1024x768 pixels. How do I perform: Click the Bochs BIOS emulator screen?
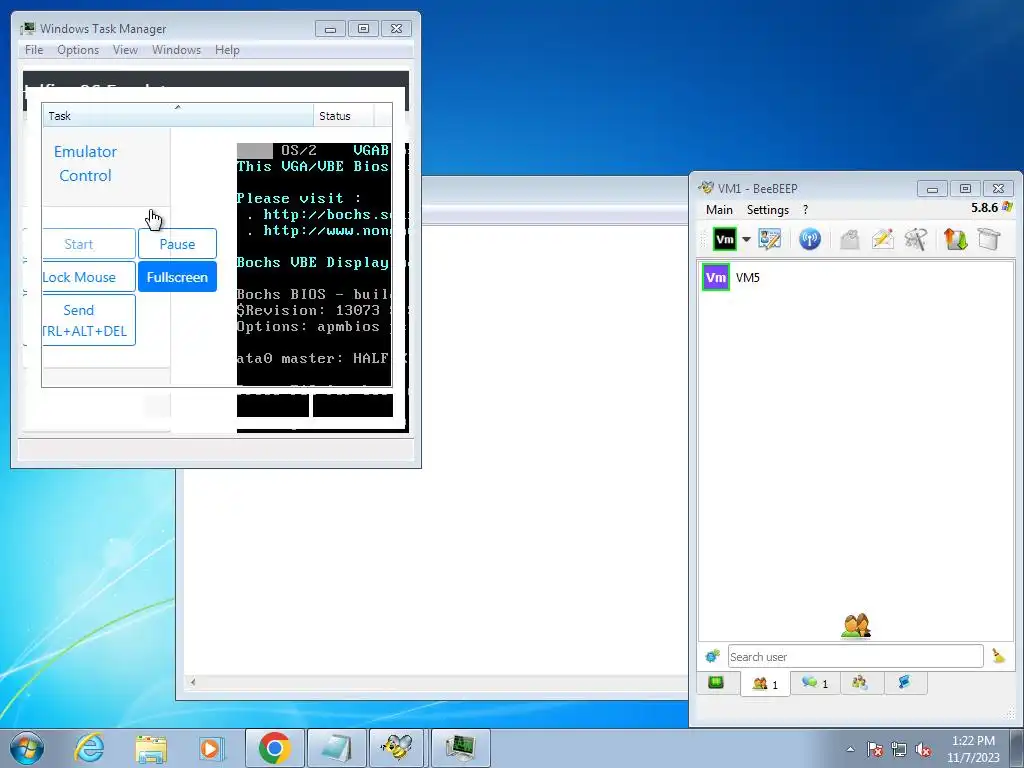coord(314,264)
